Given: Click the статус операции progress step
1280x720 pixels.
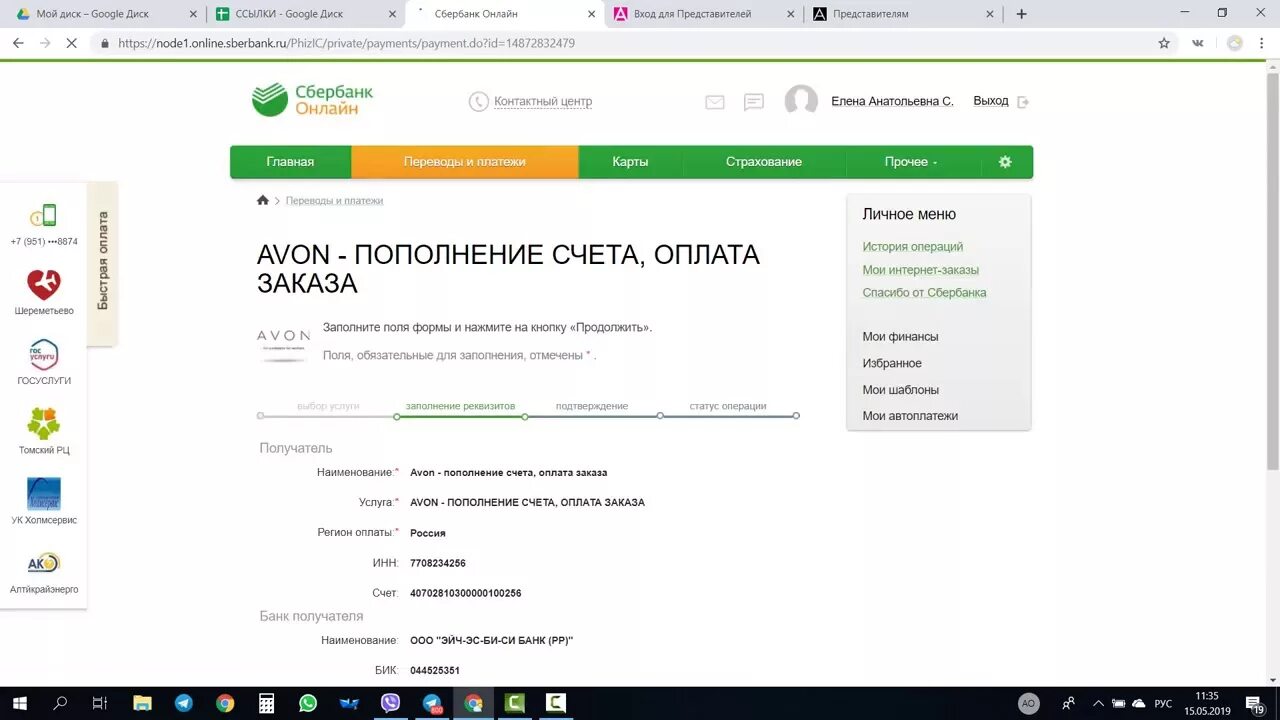Looking at the screenshot, I should (728, 406).
